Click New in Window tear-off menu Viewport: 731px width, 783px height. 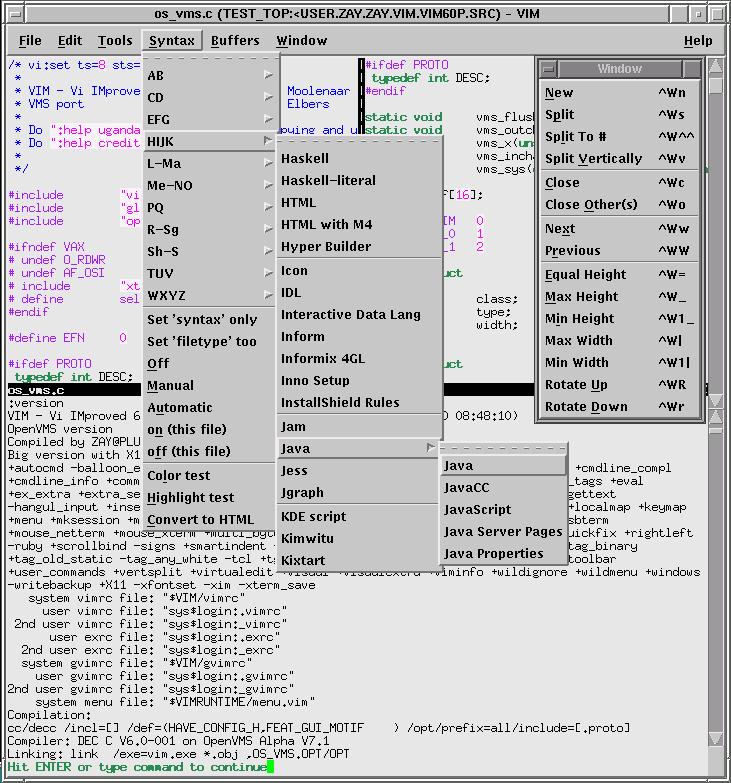click(x=619, y=93)
